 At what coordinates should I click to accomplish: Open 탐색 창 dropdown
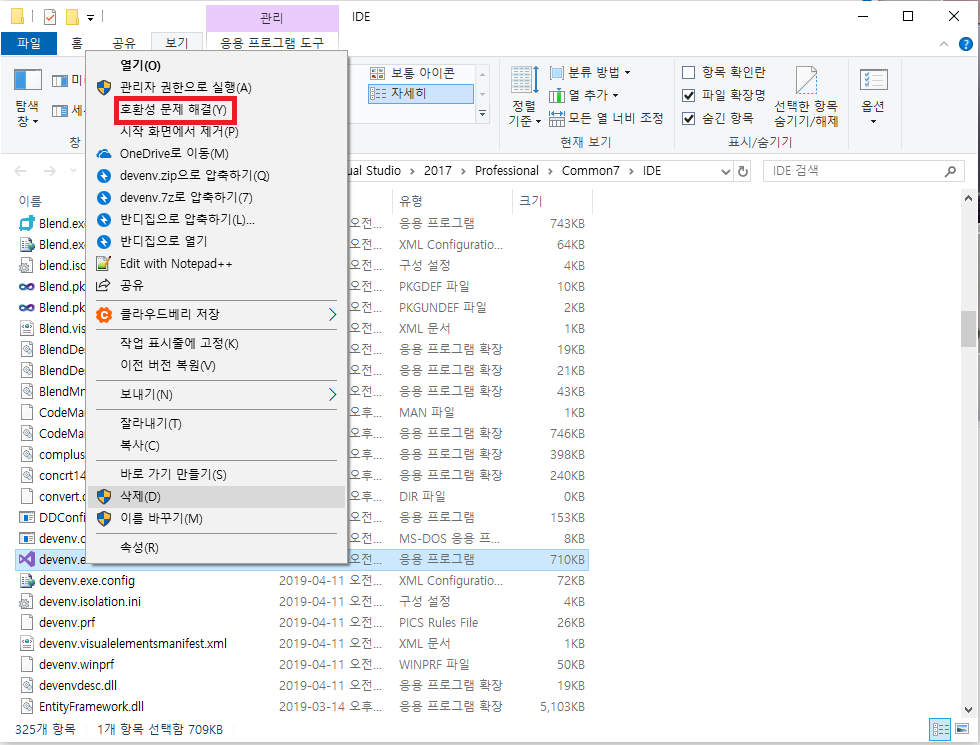pos(28,96)
